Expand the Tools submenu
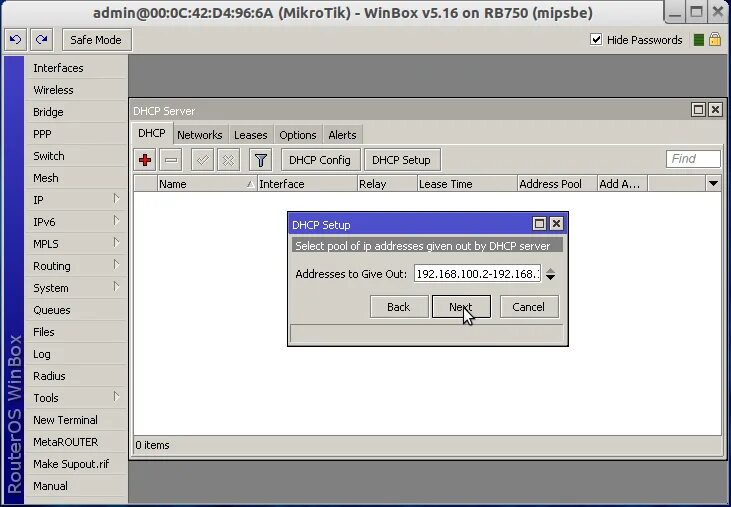The height and width of the screenshot is (507, 731). click(116, 397)
